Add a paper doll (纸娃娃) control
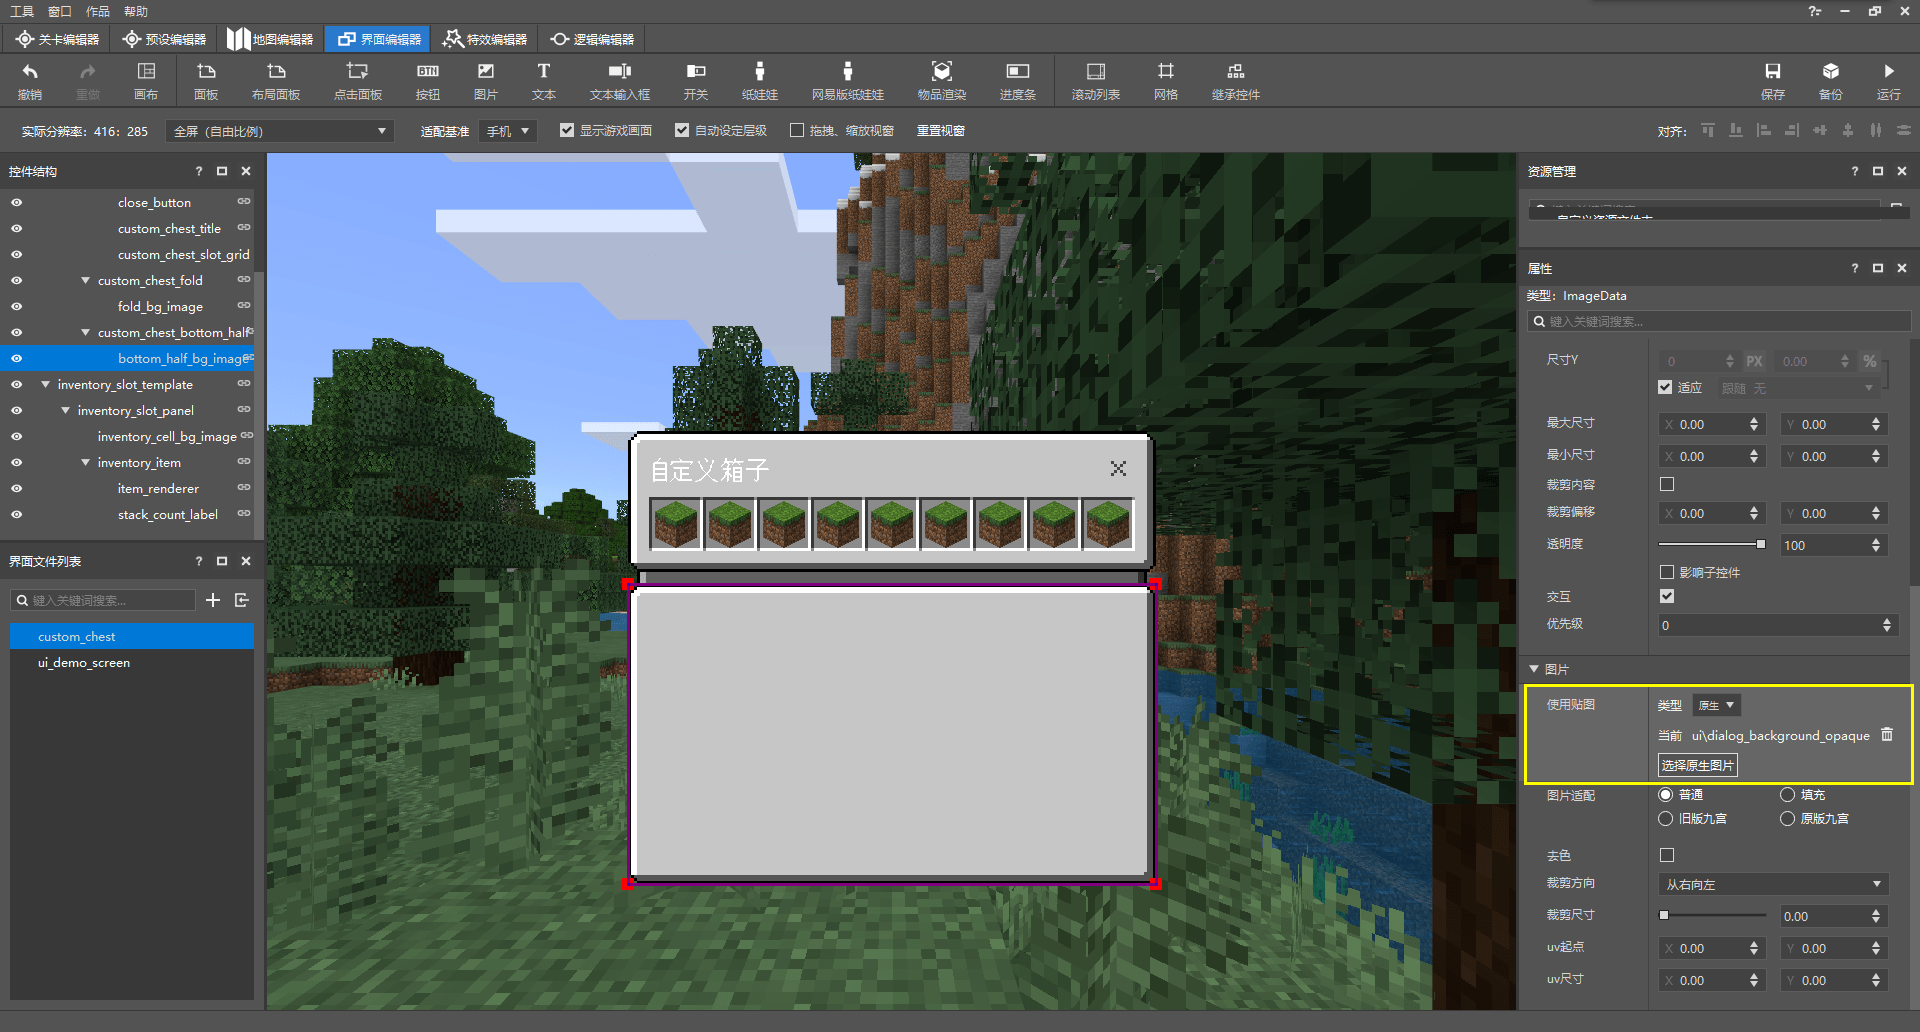 pyautogui.click(x=760, y=80)
